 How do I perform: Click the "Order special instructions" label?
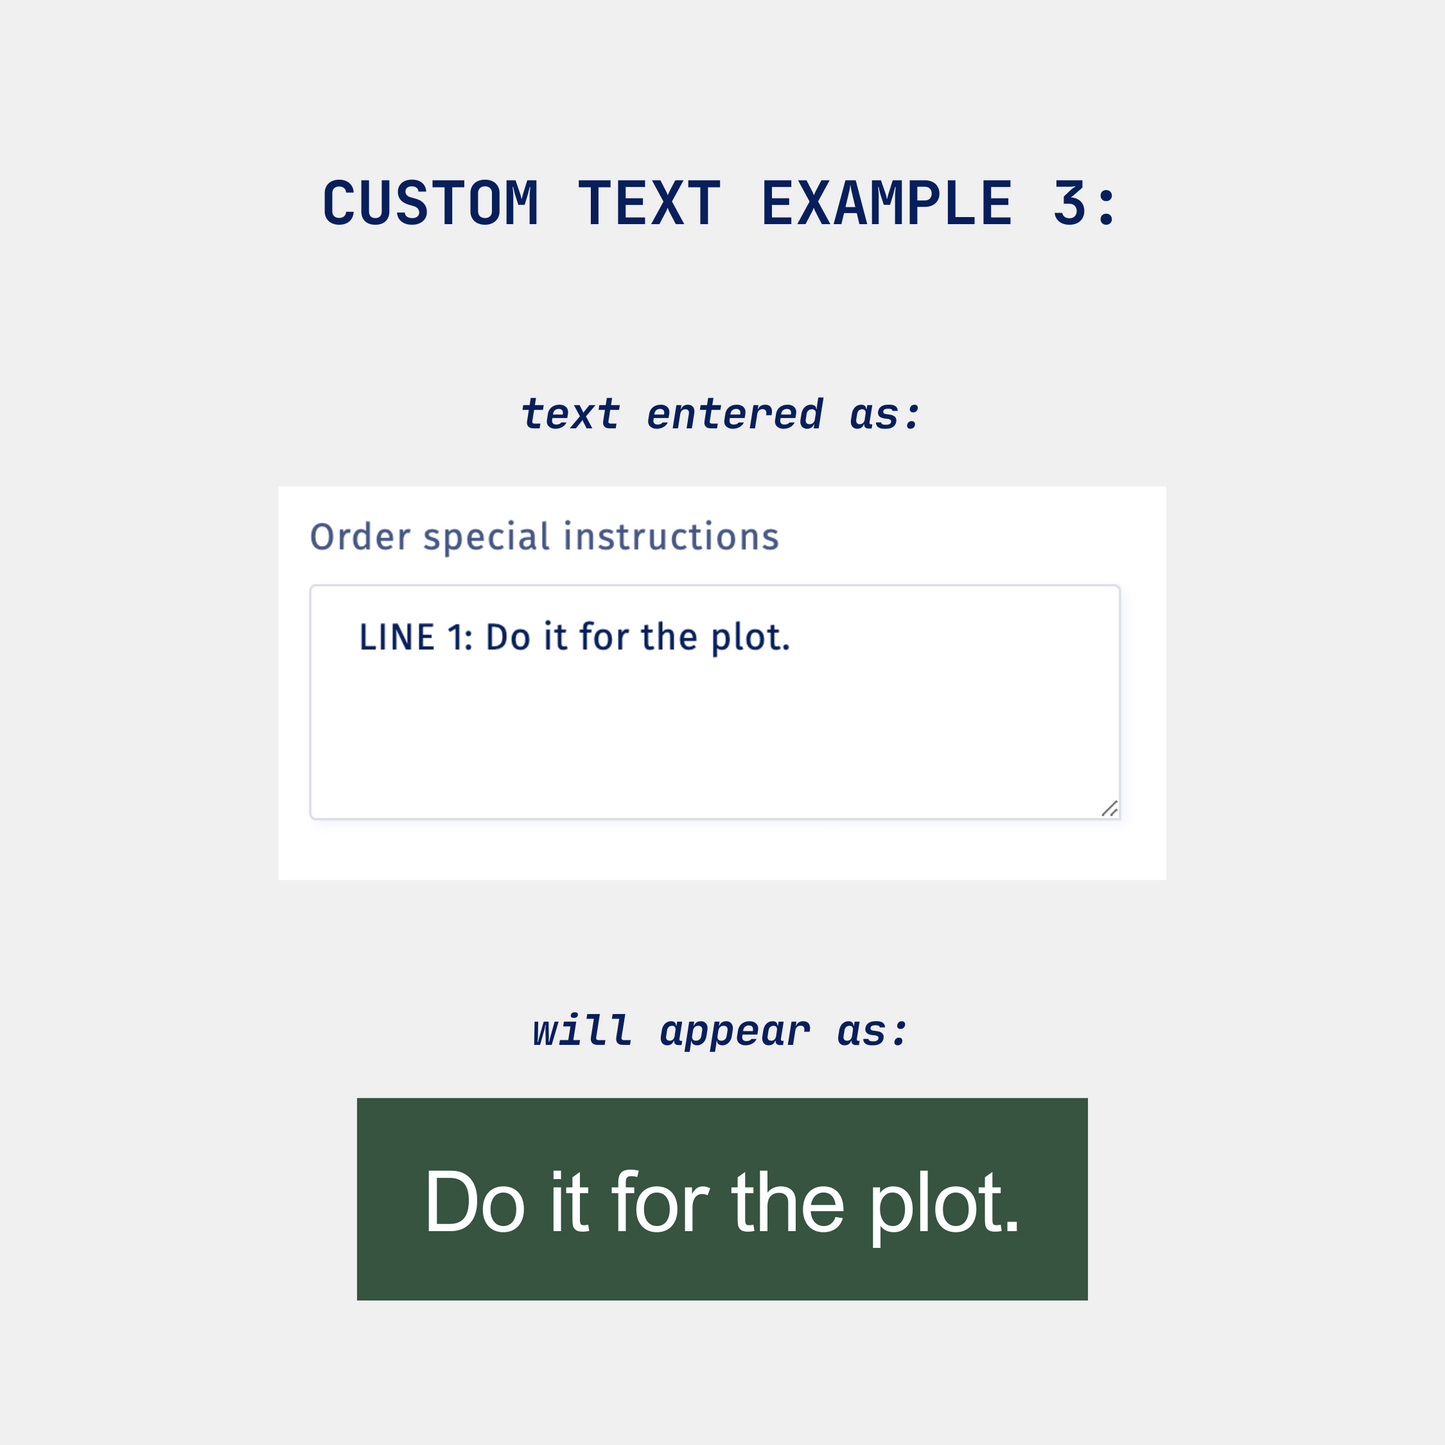coord(544,537)
